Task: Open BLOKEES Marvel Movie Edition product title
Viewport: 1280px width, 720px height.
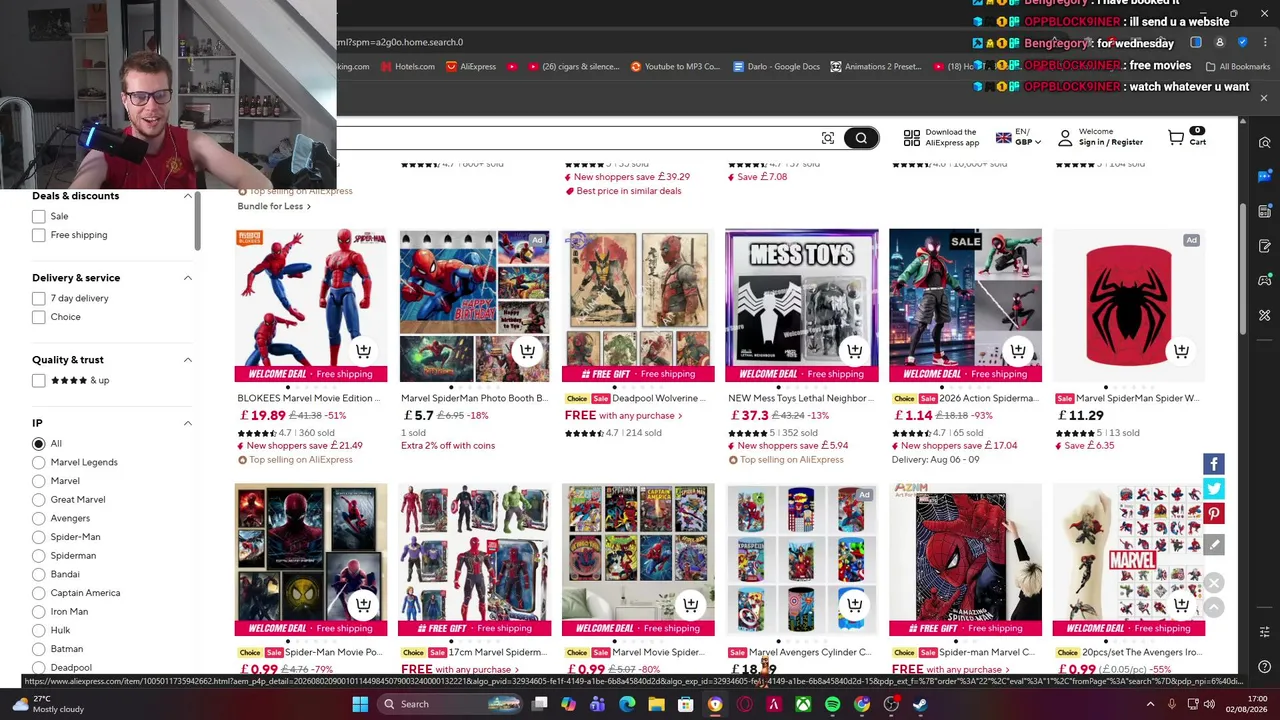Action: (x=308, y=398)
